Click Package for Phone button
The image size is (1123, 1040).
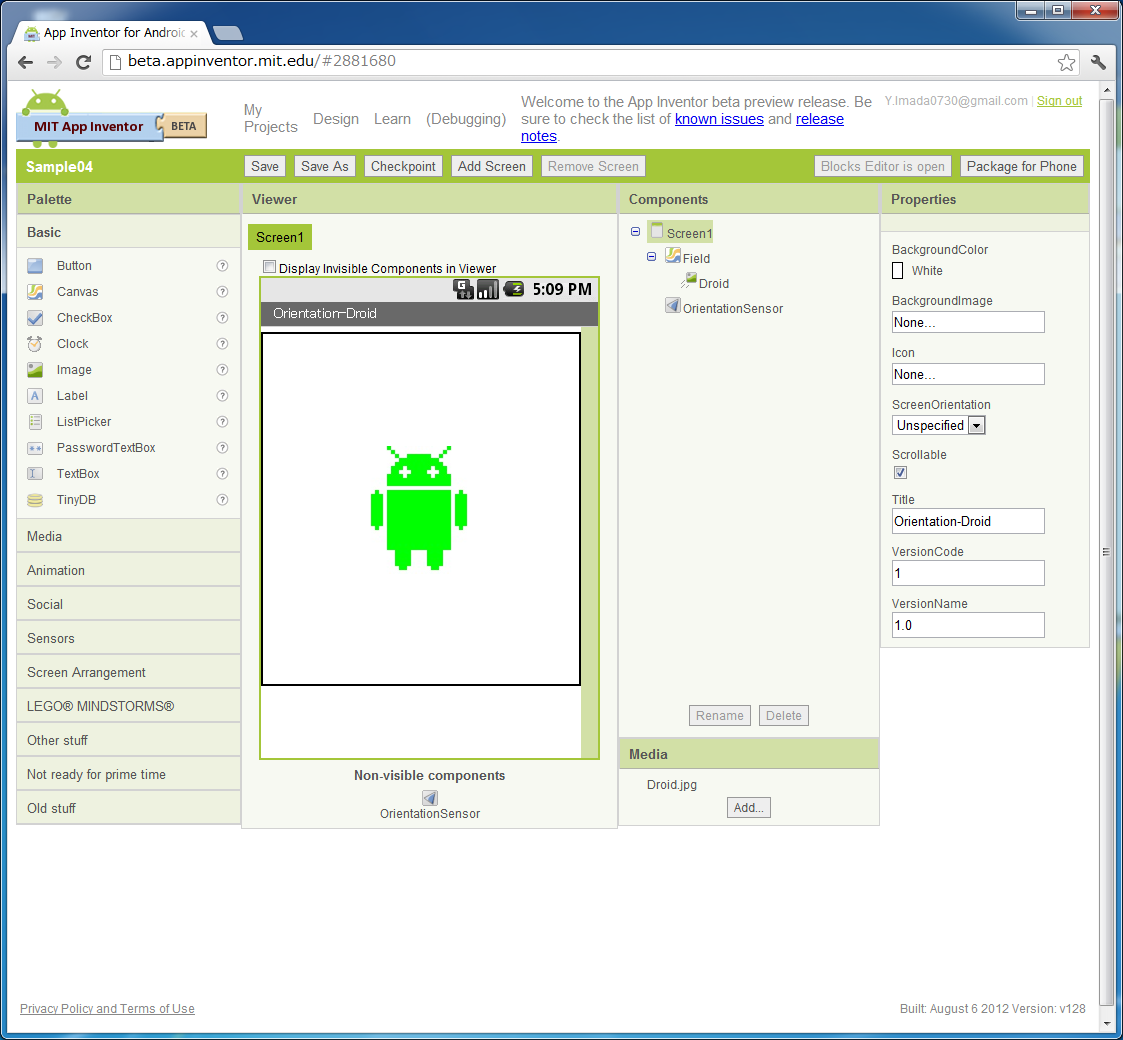(x=1021, y=166)
